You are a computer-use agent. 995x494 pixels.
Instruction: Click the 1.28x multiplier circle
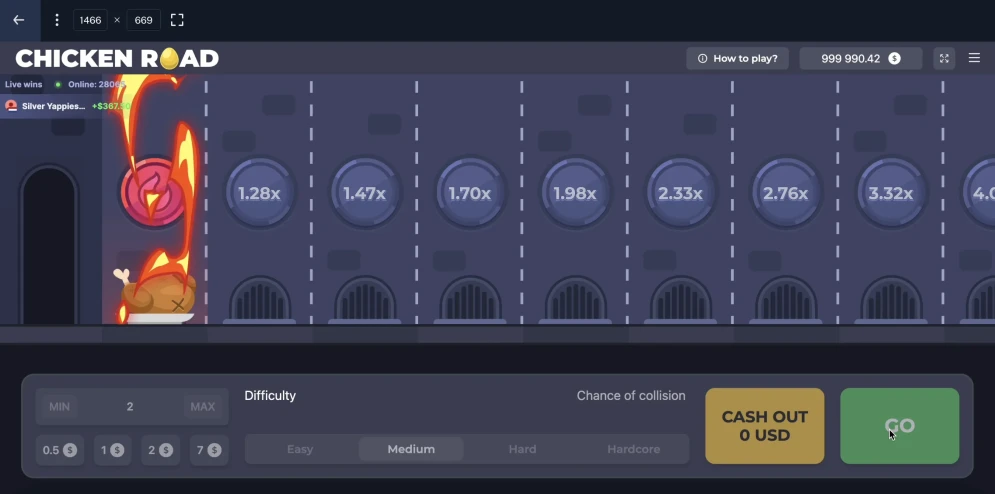point(259,193)
